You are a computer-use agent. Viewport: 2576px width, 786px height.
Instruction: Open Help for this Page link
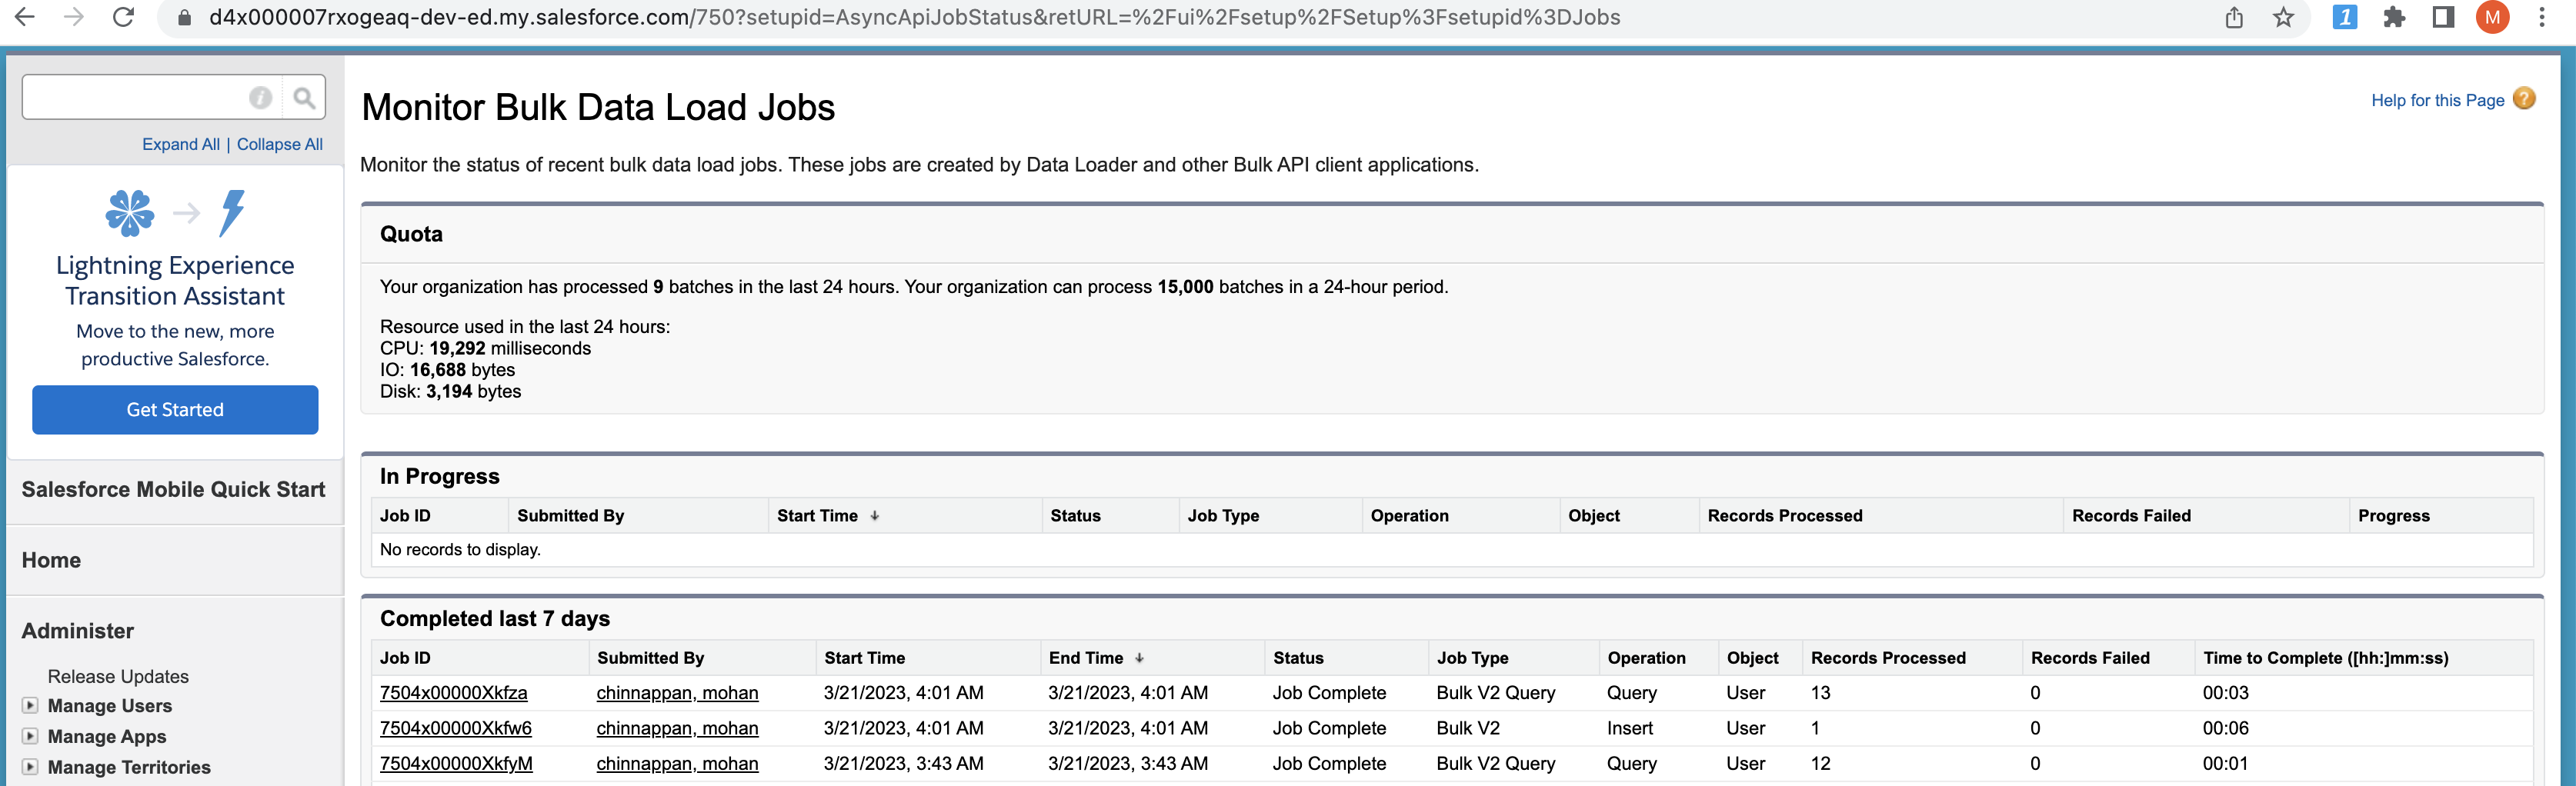2437,100
